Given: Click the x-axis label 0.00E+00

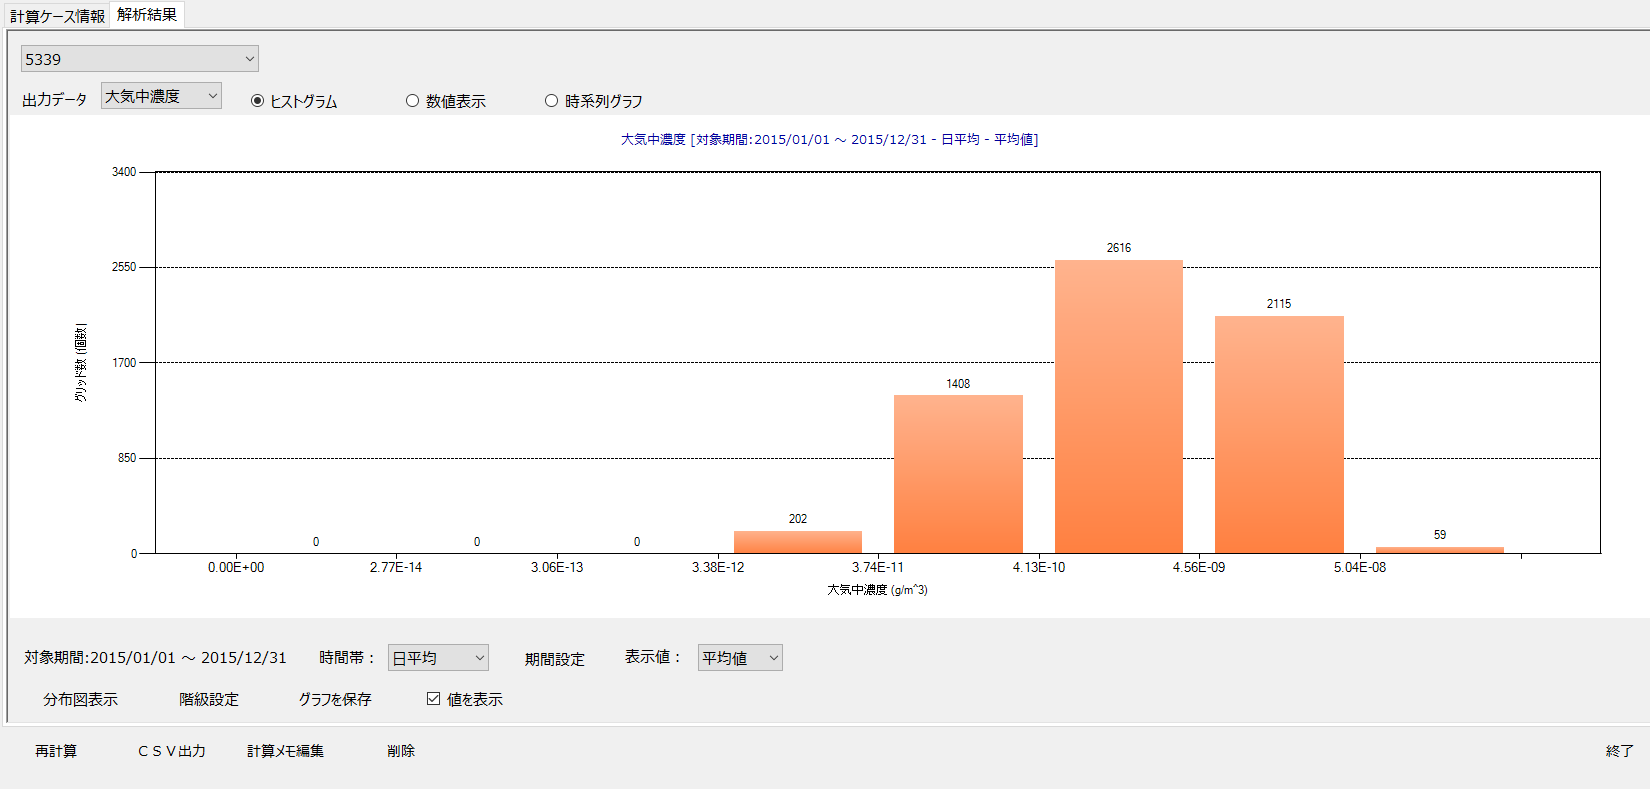Looking at the screenshot, I should coord(236,567).
